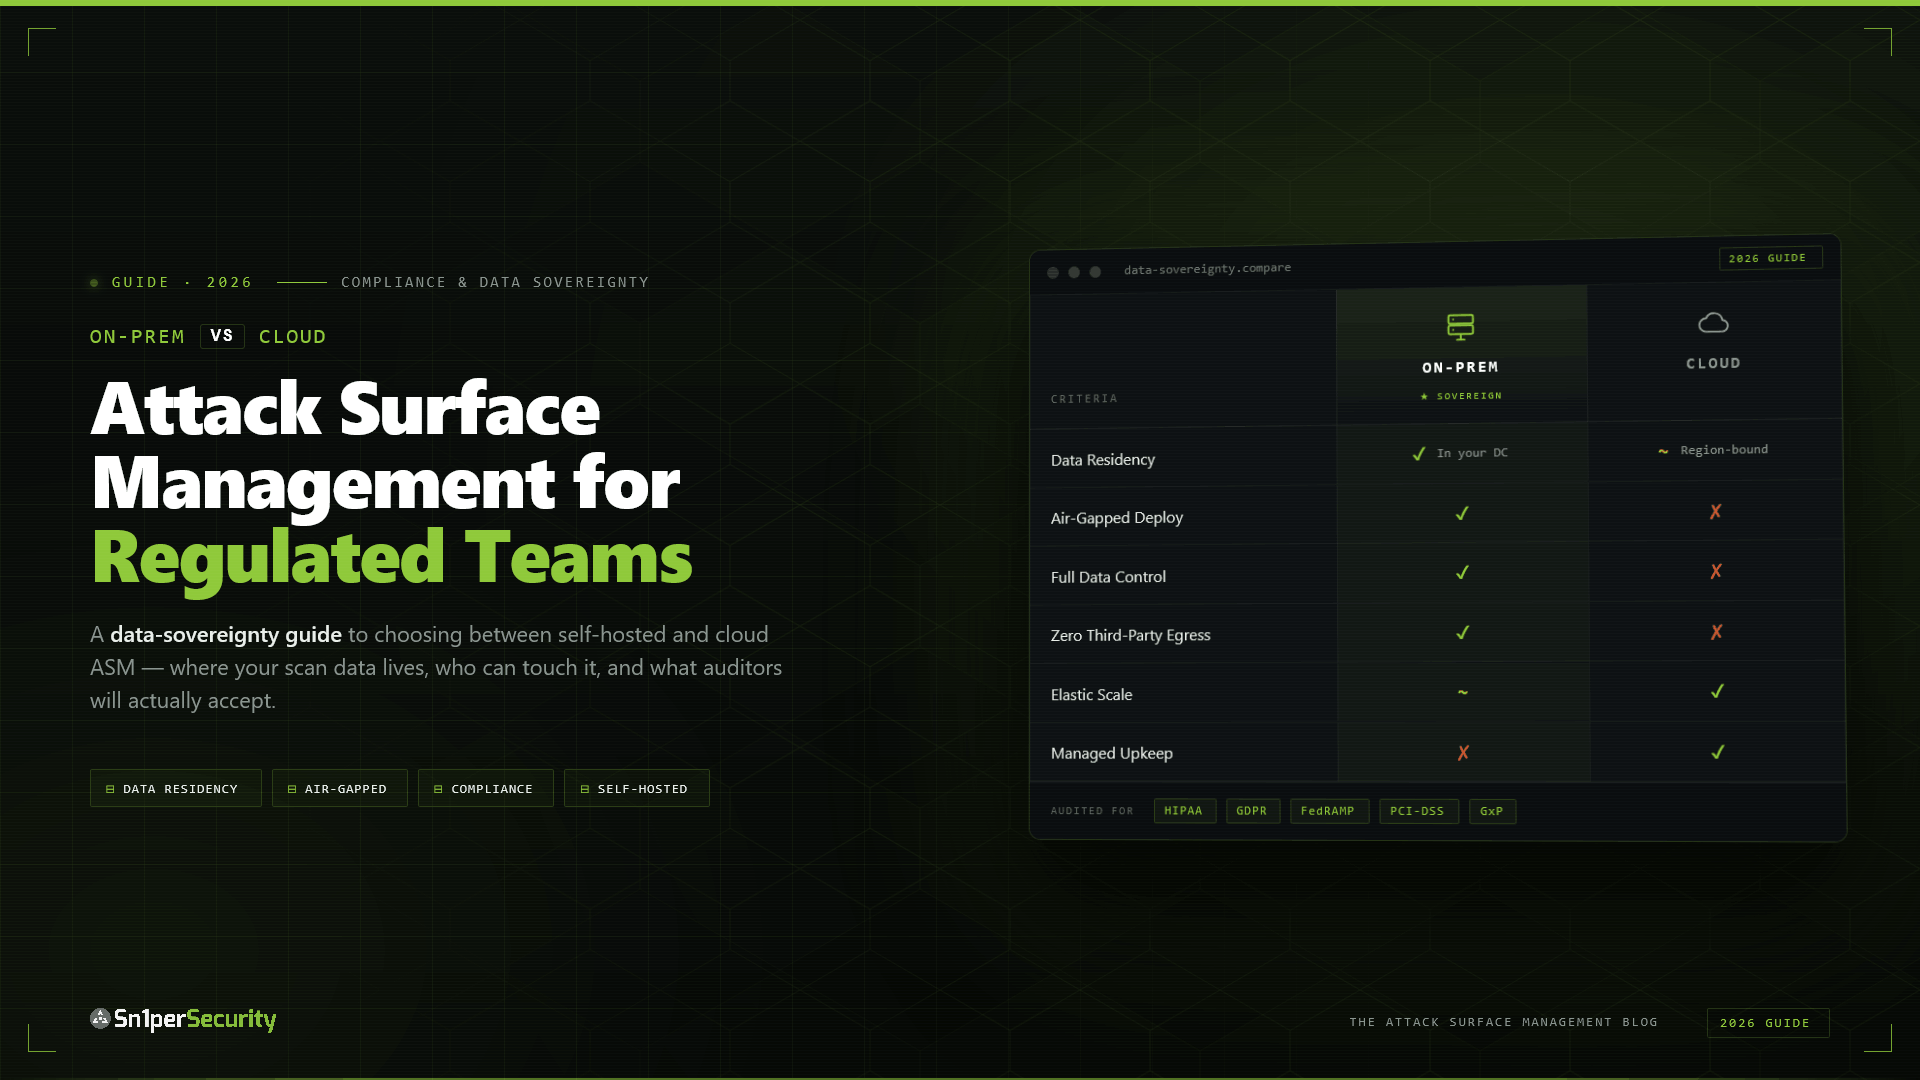The height and width of the screenshot is (1080, 1920).
Task: Click 'COMPLIANCE & DATA SOVEREIGNTY' header text
Action: [495, 282]
